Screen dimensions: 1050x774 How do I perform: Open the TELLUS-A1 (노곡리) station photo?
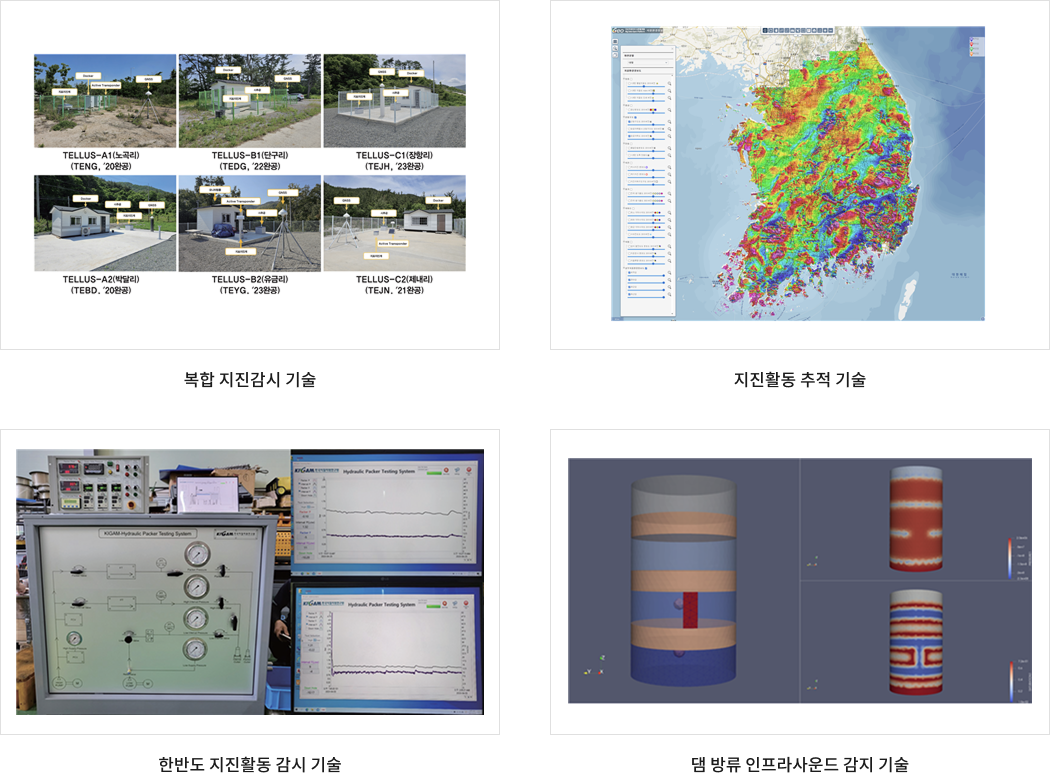[104, 101]
